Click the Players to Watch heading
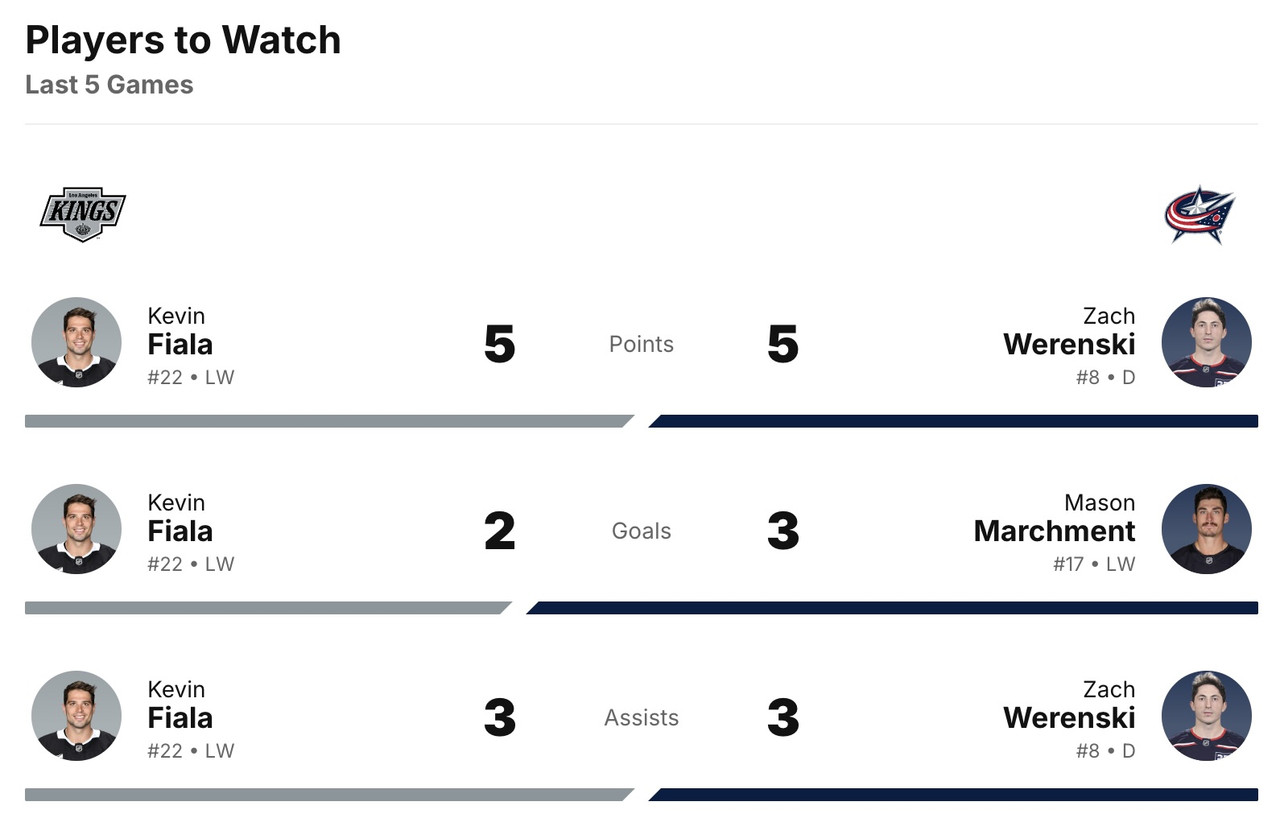This screenshot has height=823, width=1280. tap(183, 40)
